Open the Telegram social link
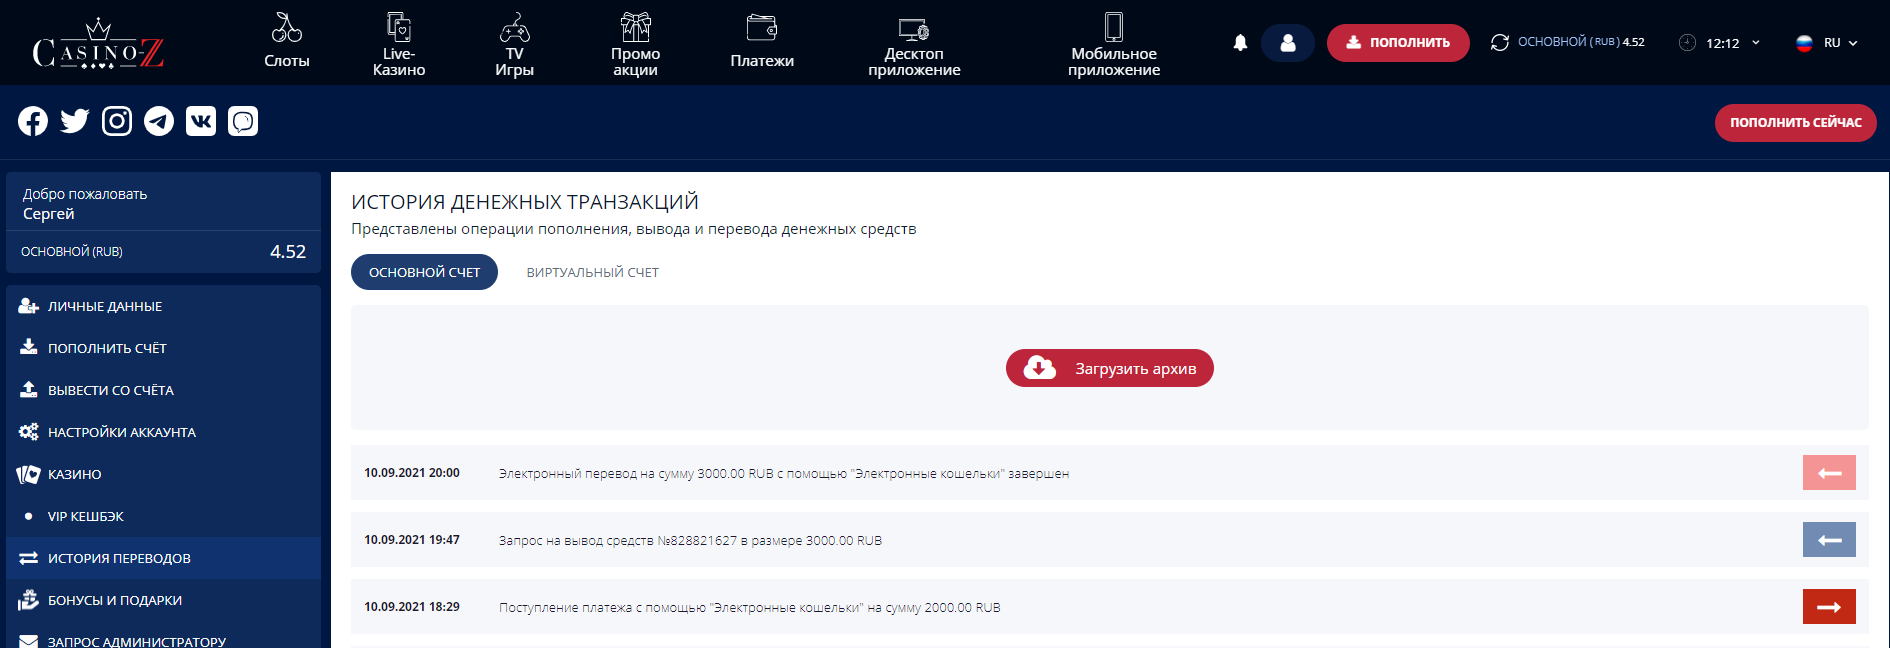 coord(159,121)
